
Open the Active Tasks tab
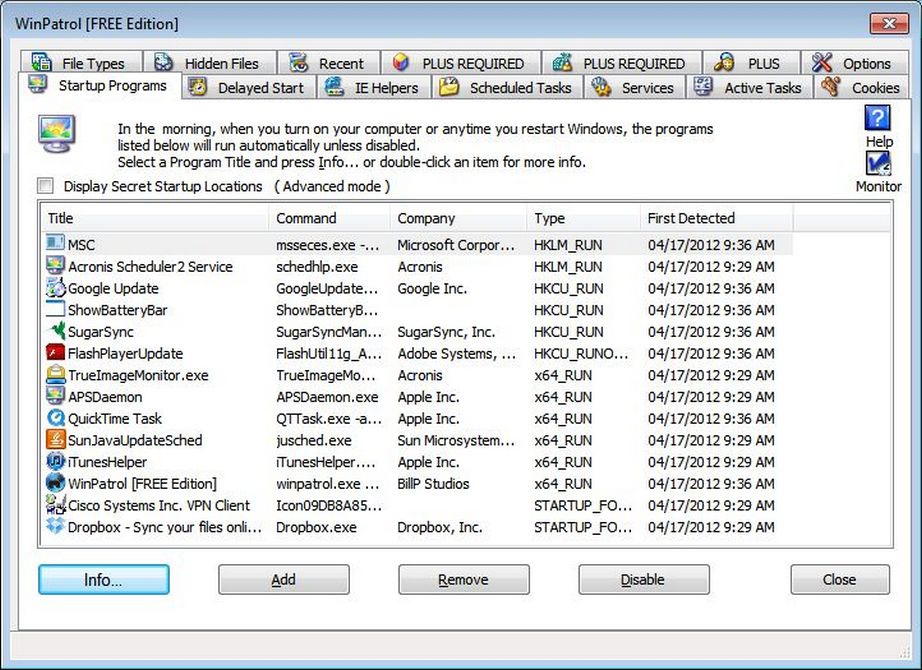(749, 87)
